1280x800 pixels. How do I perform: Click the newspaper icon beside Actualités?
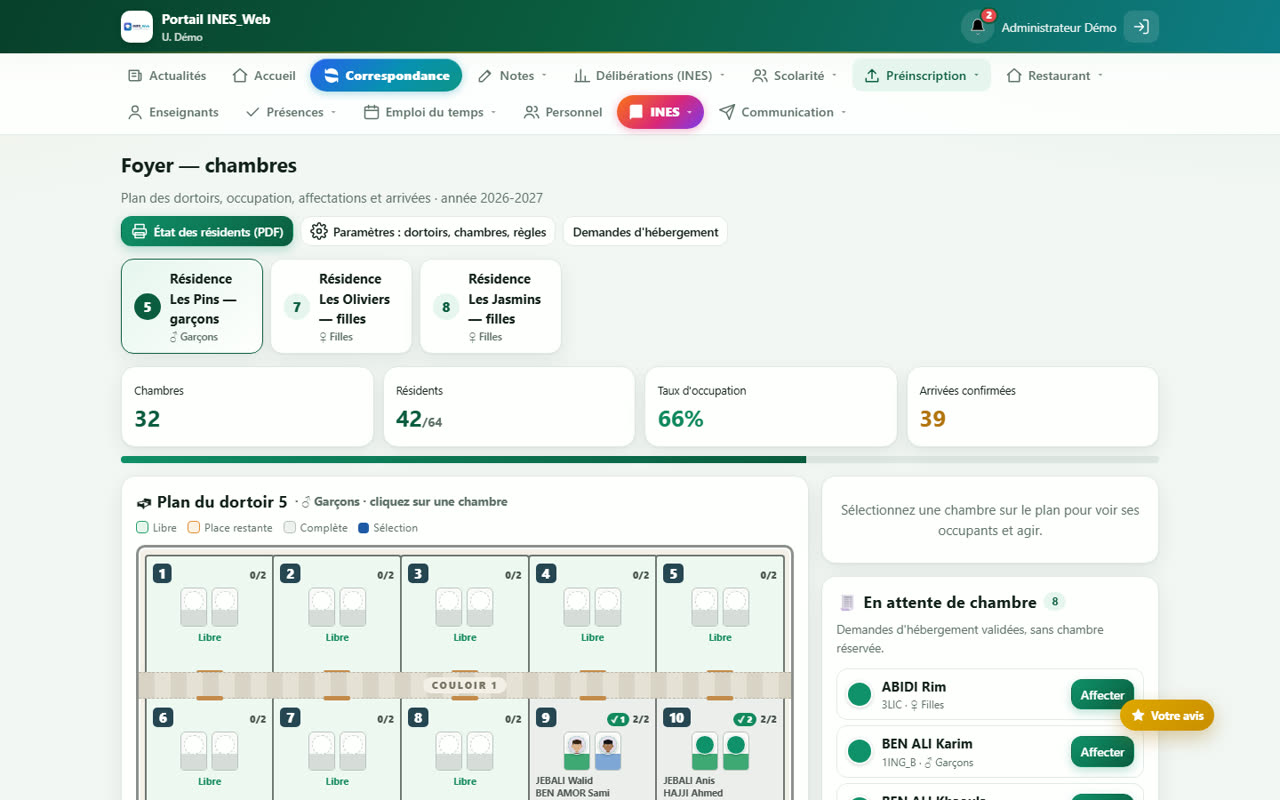click(135, 76)
